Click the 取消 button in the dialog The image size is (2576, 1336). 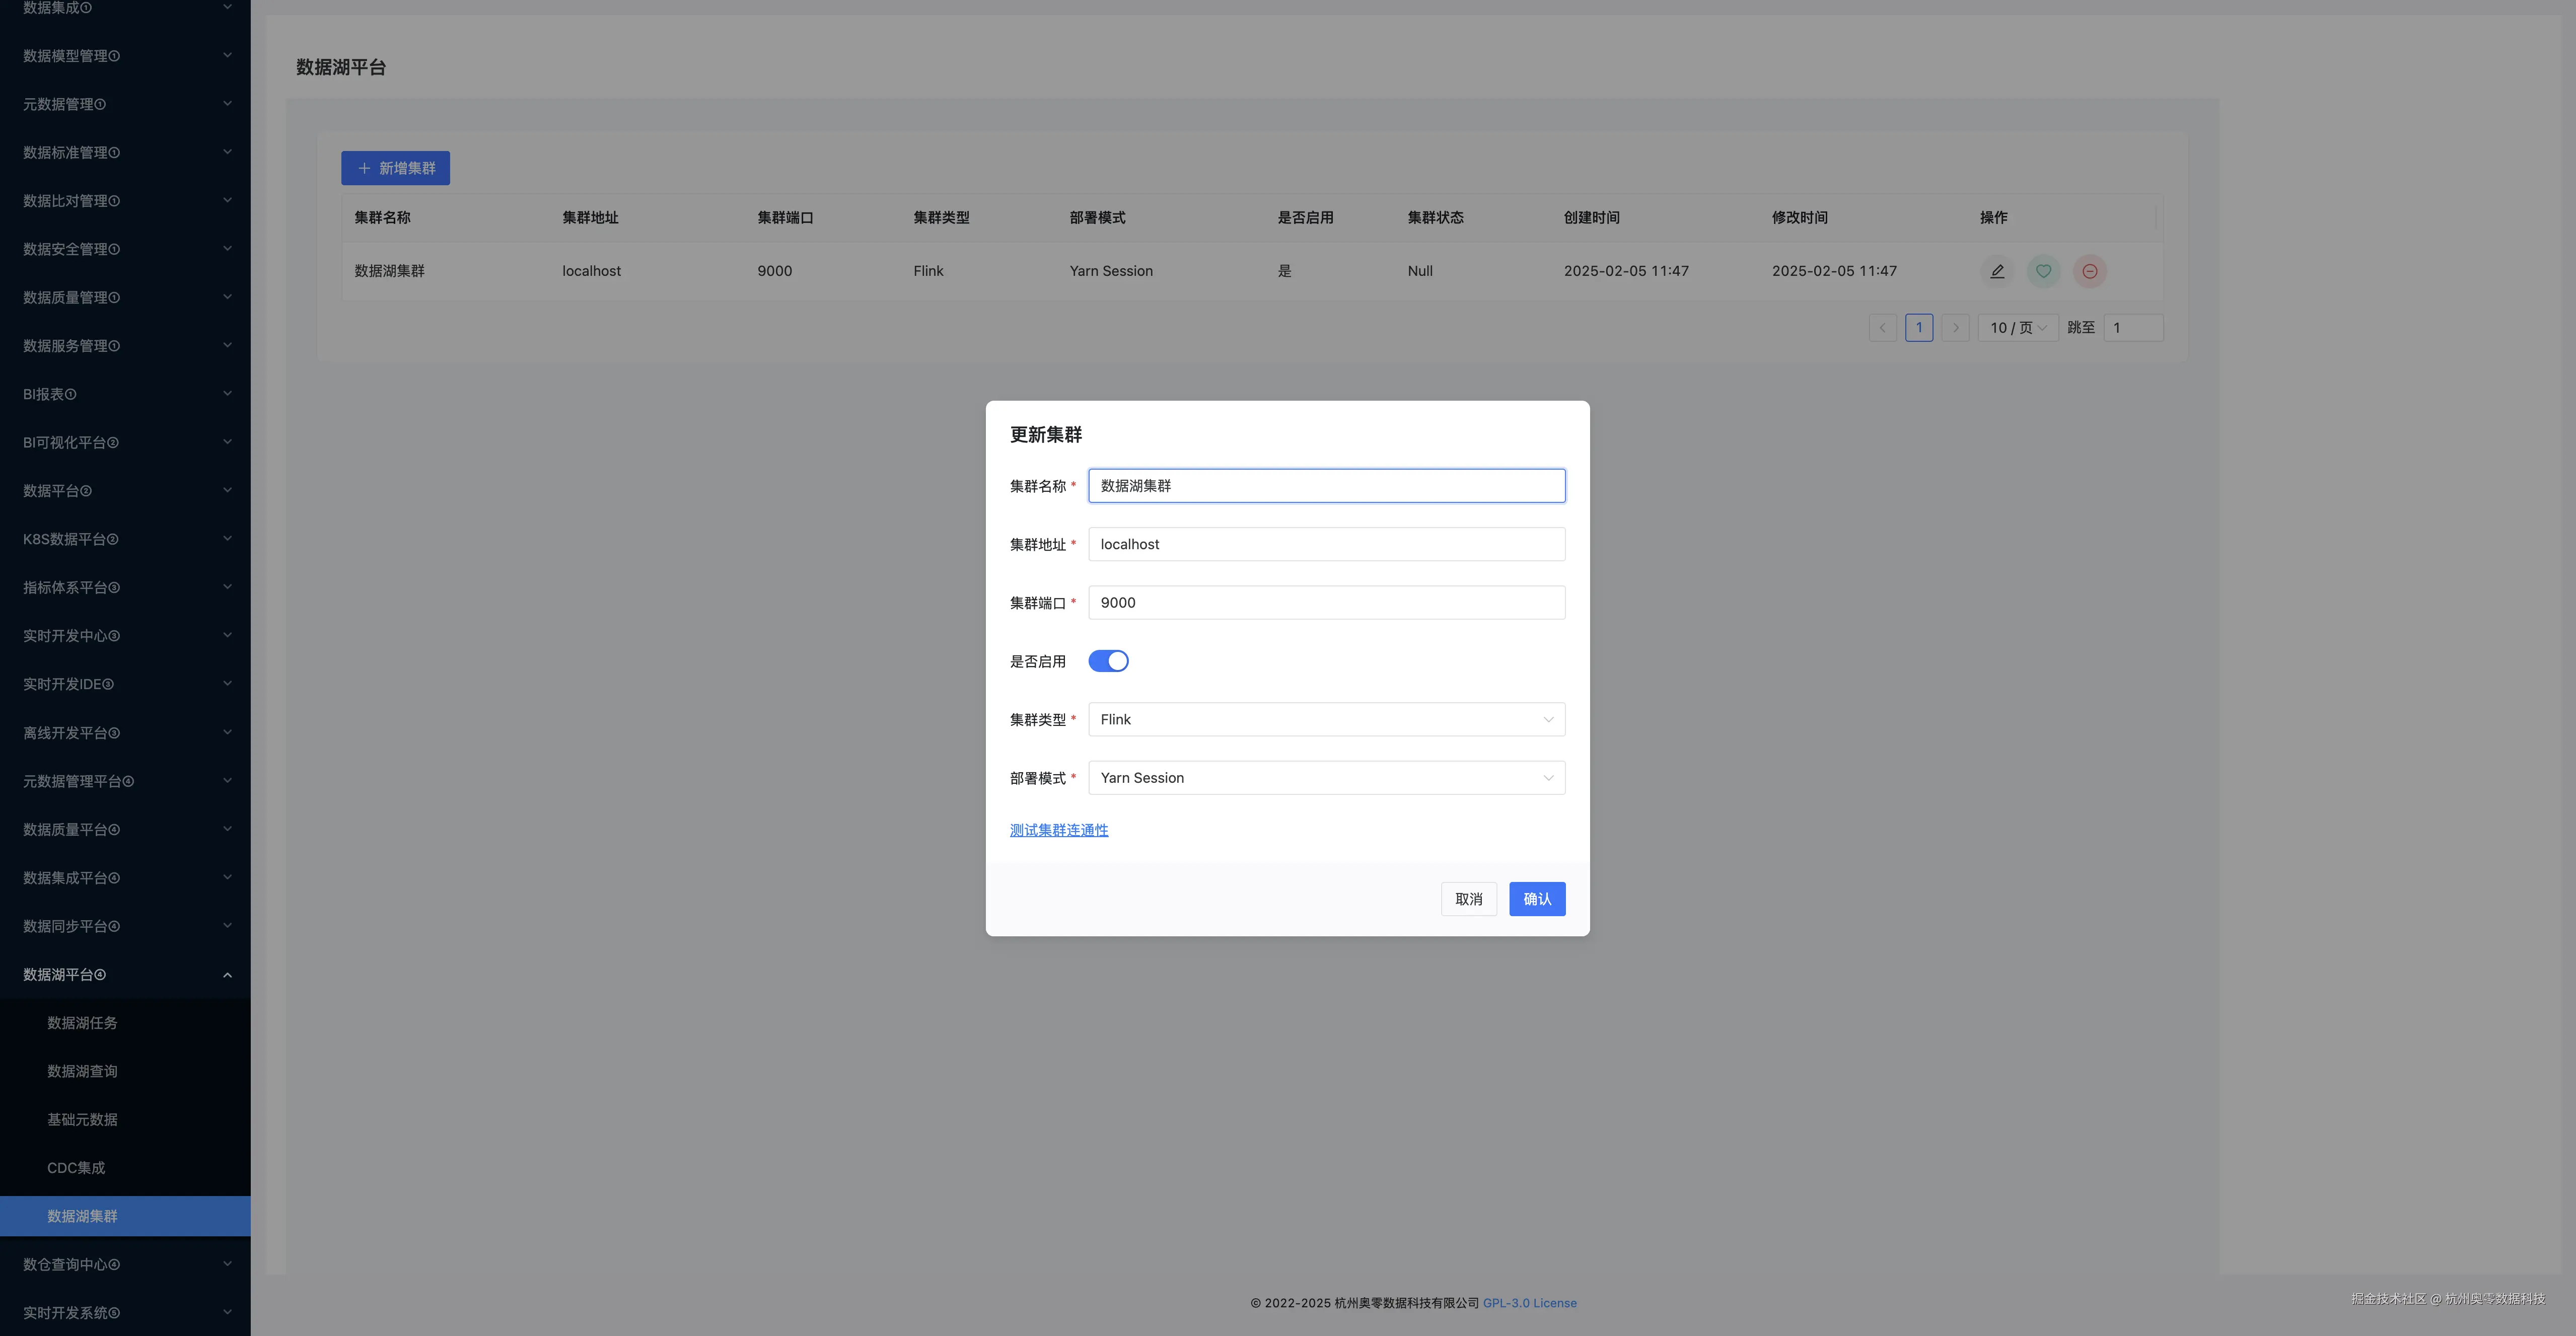[1468, 899]
